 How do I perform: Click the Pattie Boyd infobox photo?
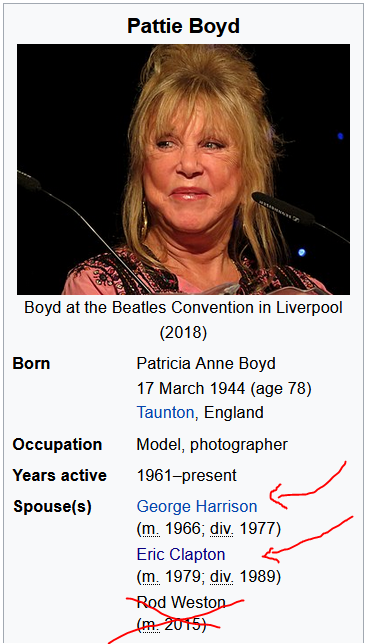pos(183,169)
